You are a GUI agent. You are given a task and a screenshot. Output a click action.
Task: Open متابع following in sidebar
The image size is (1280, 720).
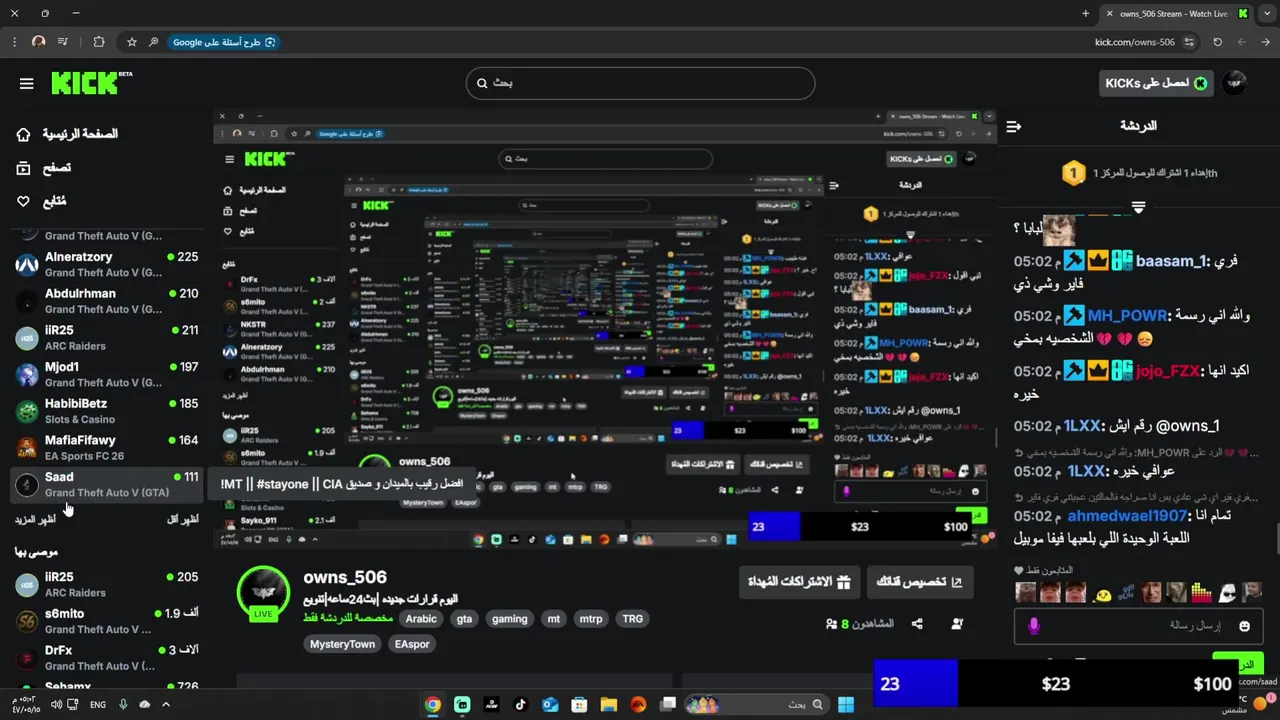pos(42,201)
